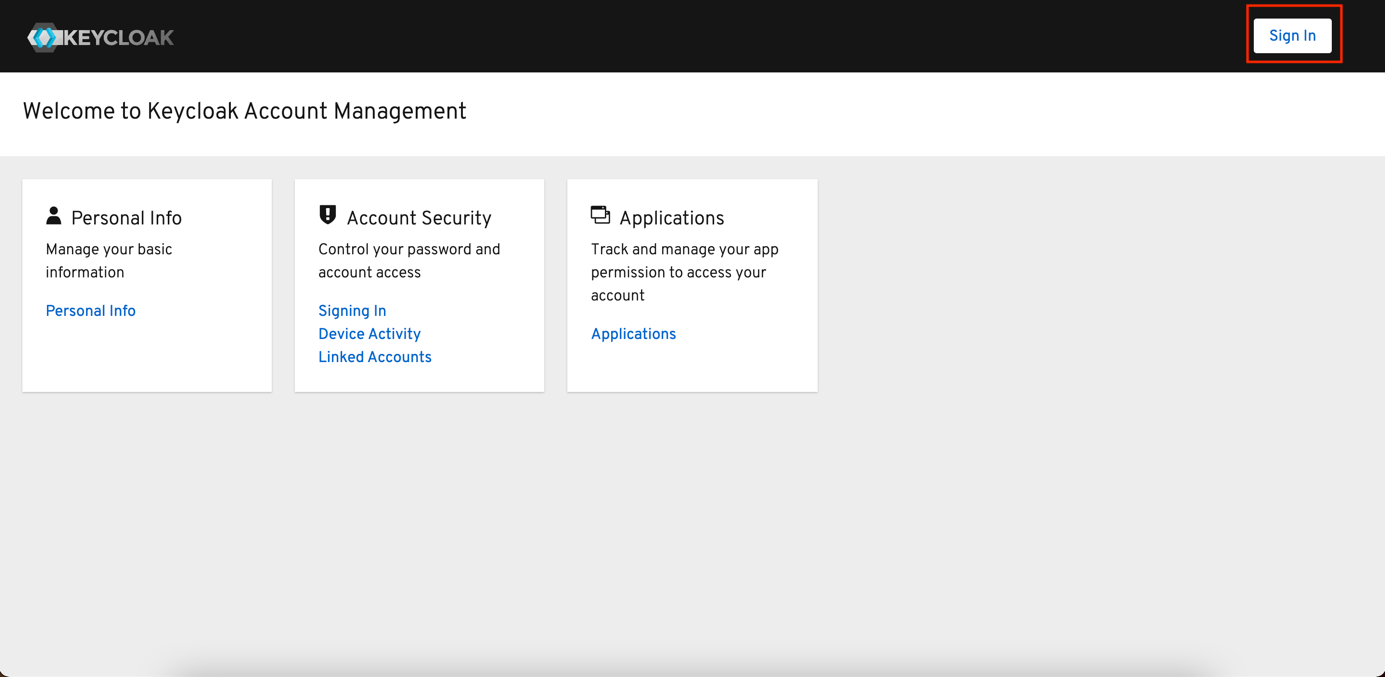Click the Keycloak logo in header
This screenshot has width=1385, height=677.
[100, 37]
